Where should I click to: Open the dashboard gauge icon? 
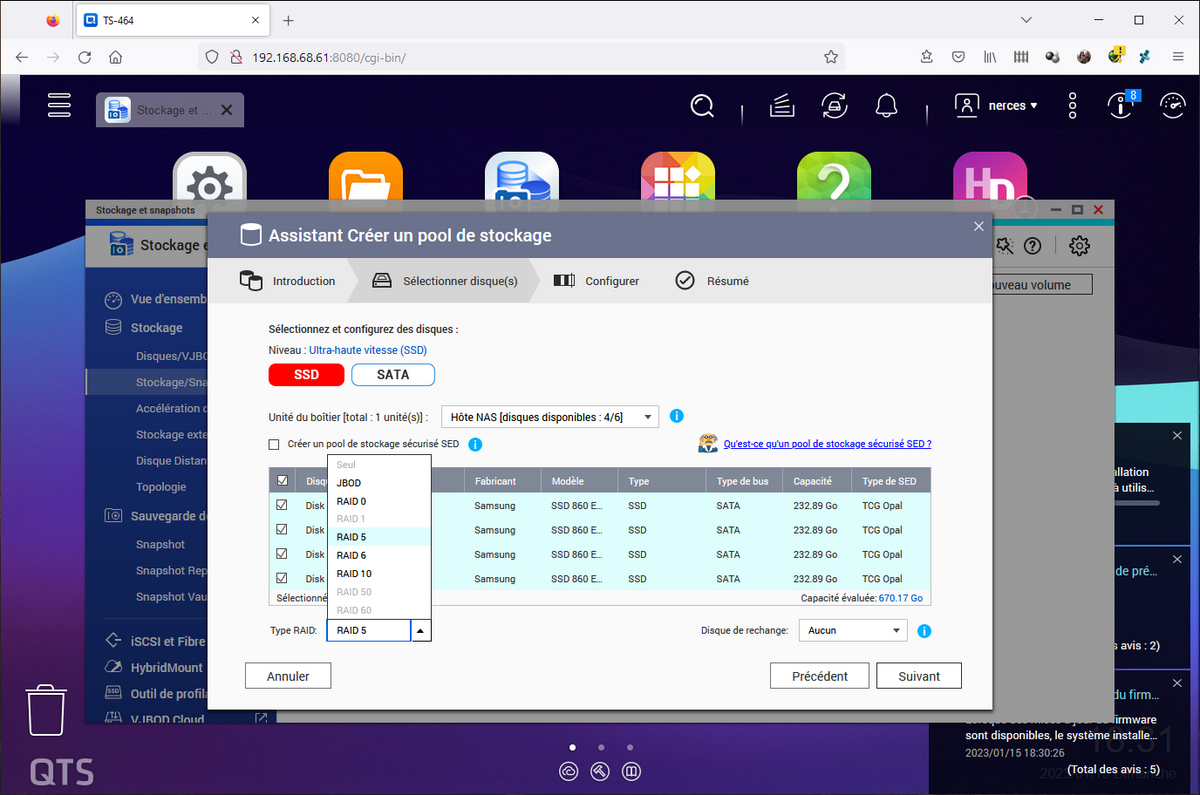(x=1171, y=105)
